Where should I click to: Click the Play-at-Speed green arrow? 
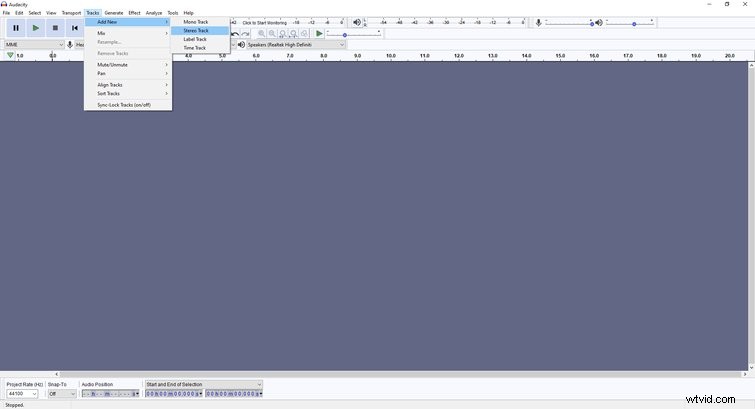[x=319, y=34]
